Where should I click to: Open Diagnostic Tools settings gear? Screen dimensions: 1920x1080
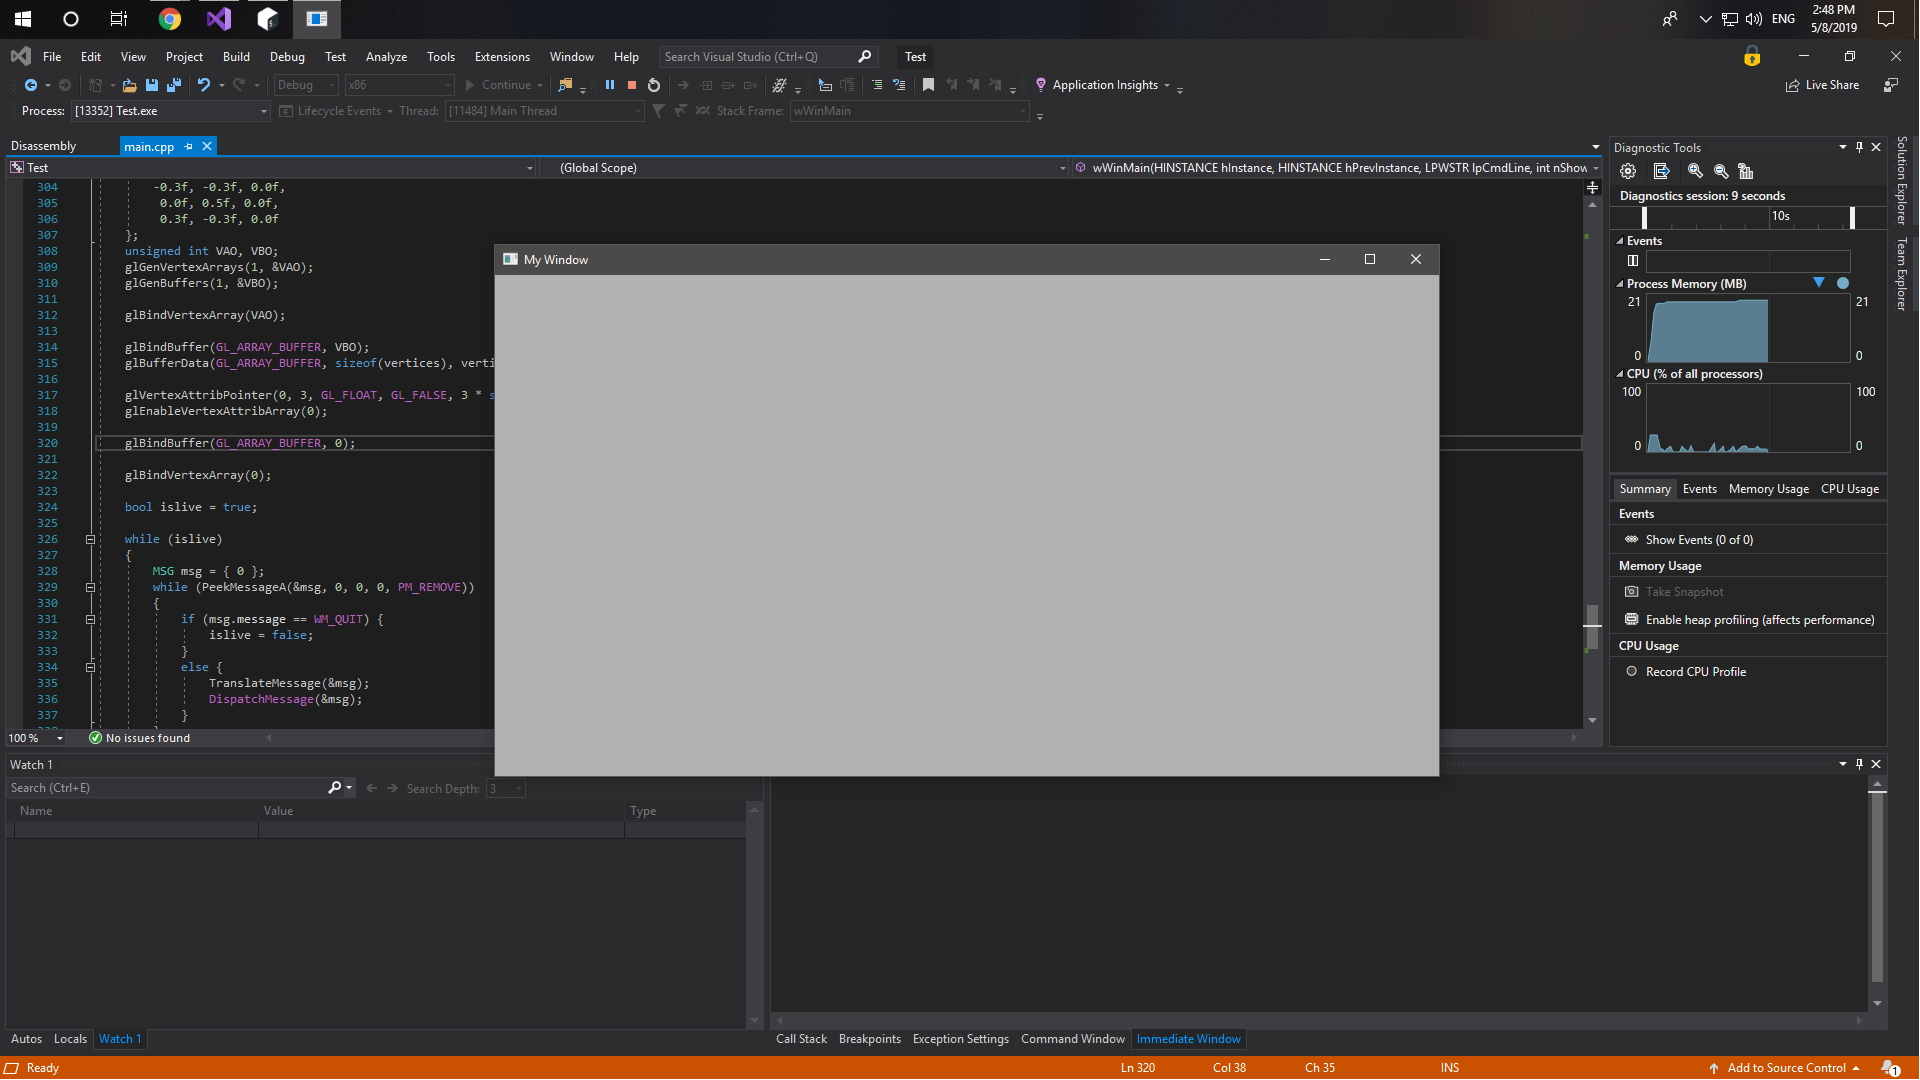click(1628, 171)
